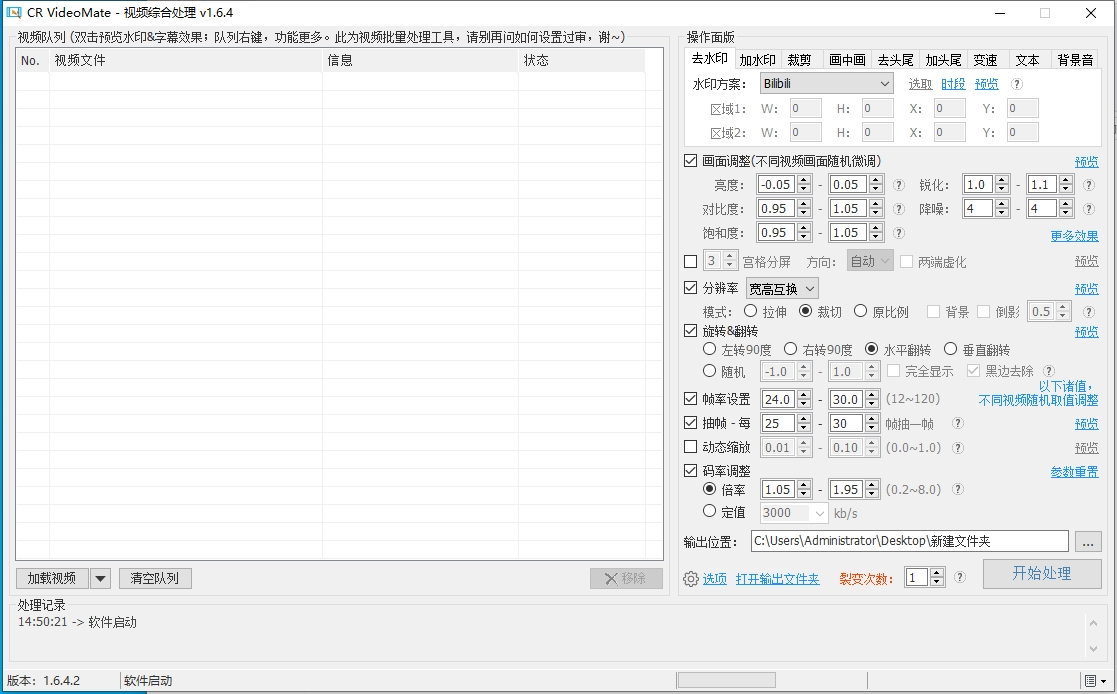The image size is (1117, 694).
Task: Select the 定值 bitrate radio button
Action: point(710,511)
